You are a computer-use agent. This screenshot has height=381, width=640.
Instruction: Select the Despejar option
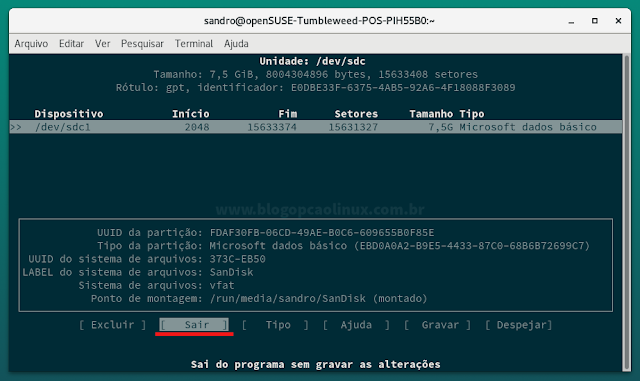[519, 325]
